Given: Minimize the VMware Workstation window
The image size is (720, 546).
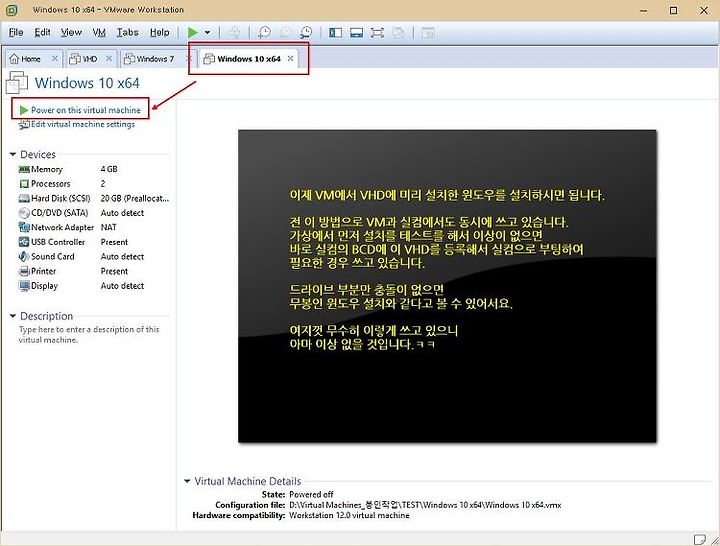Looking at the screenshot, I should pos(644,10).
